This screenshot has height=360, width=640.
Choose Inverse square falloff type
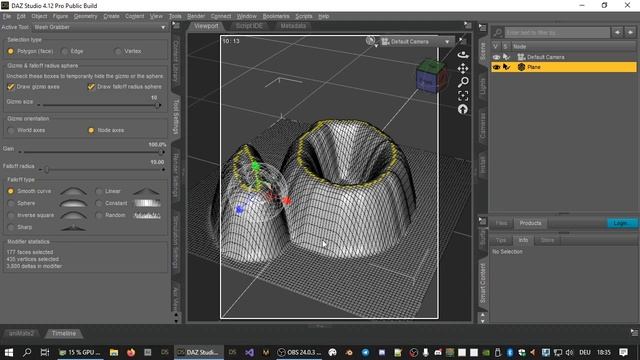11,215
